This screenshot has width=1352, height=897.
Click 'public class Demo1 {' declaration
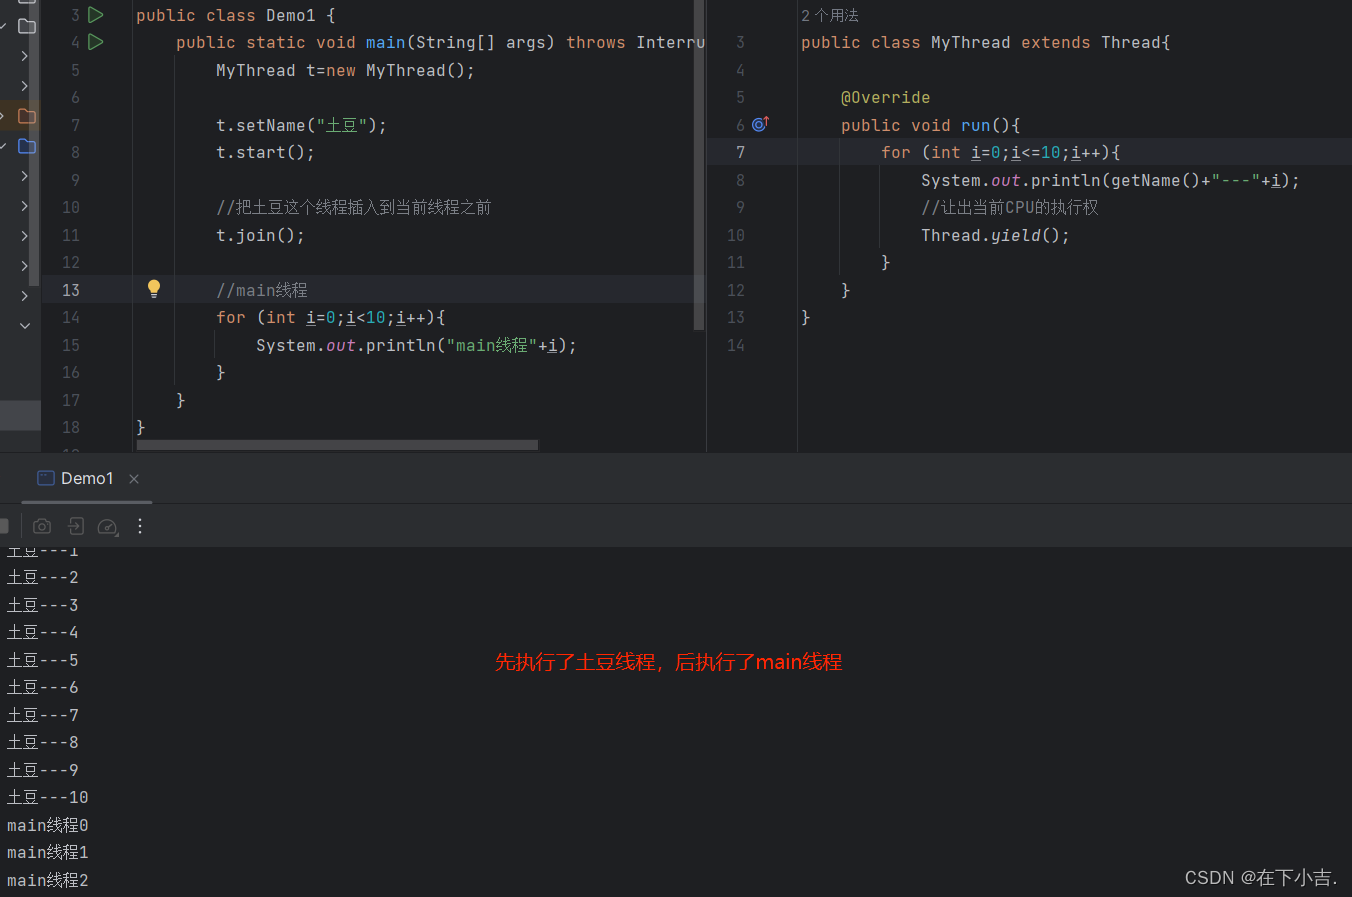236,15
